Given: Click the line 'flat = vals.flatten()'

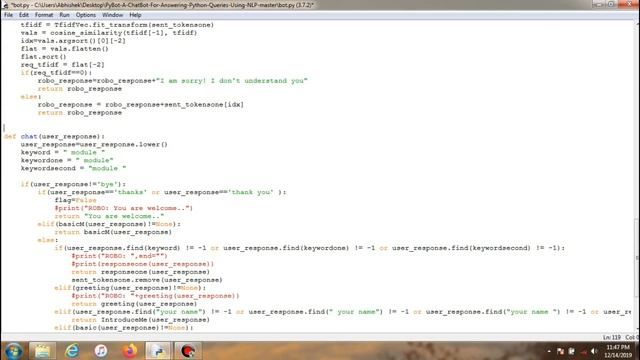Looking at the screenshot, I should pos(64,49).
